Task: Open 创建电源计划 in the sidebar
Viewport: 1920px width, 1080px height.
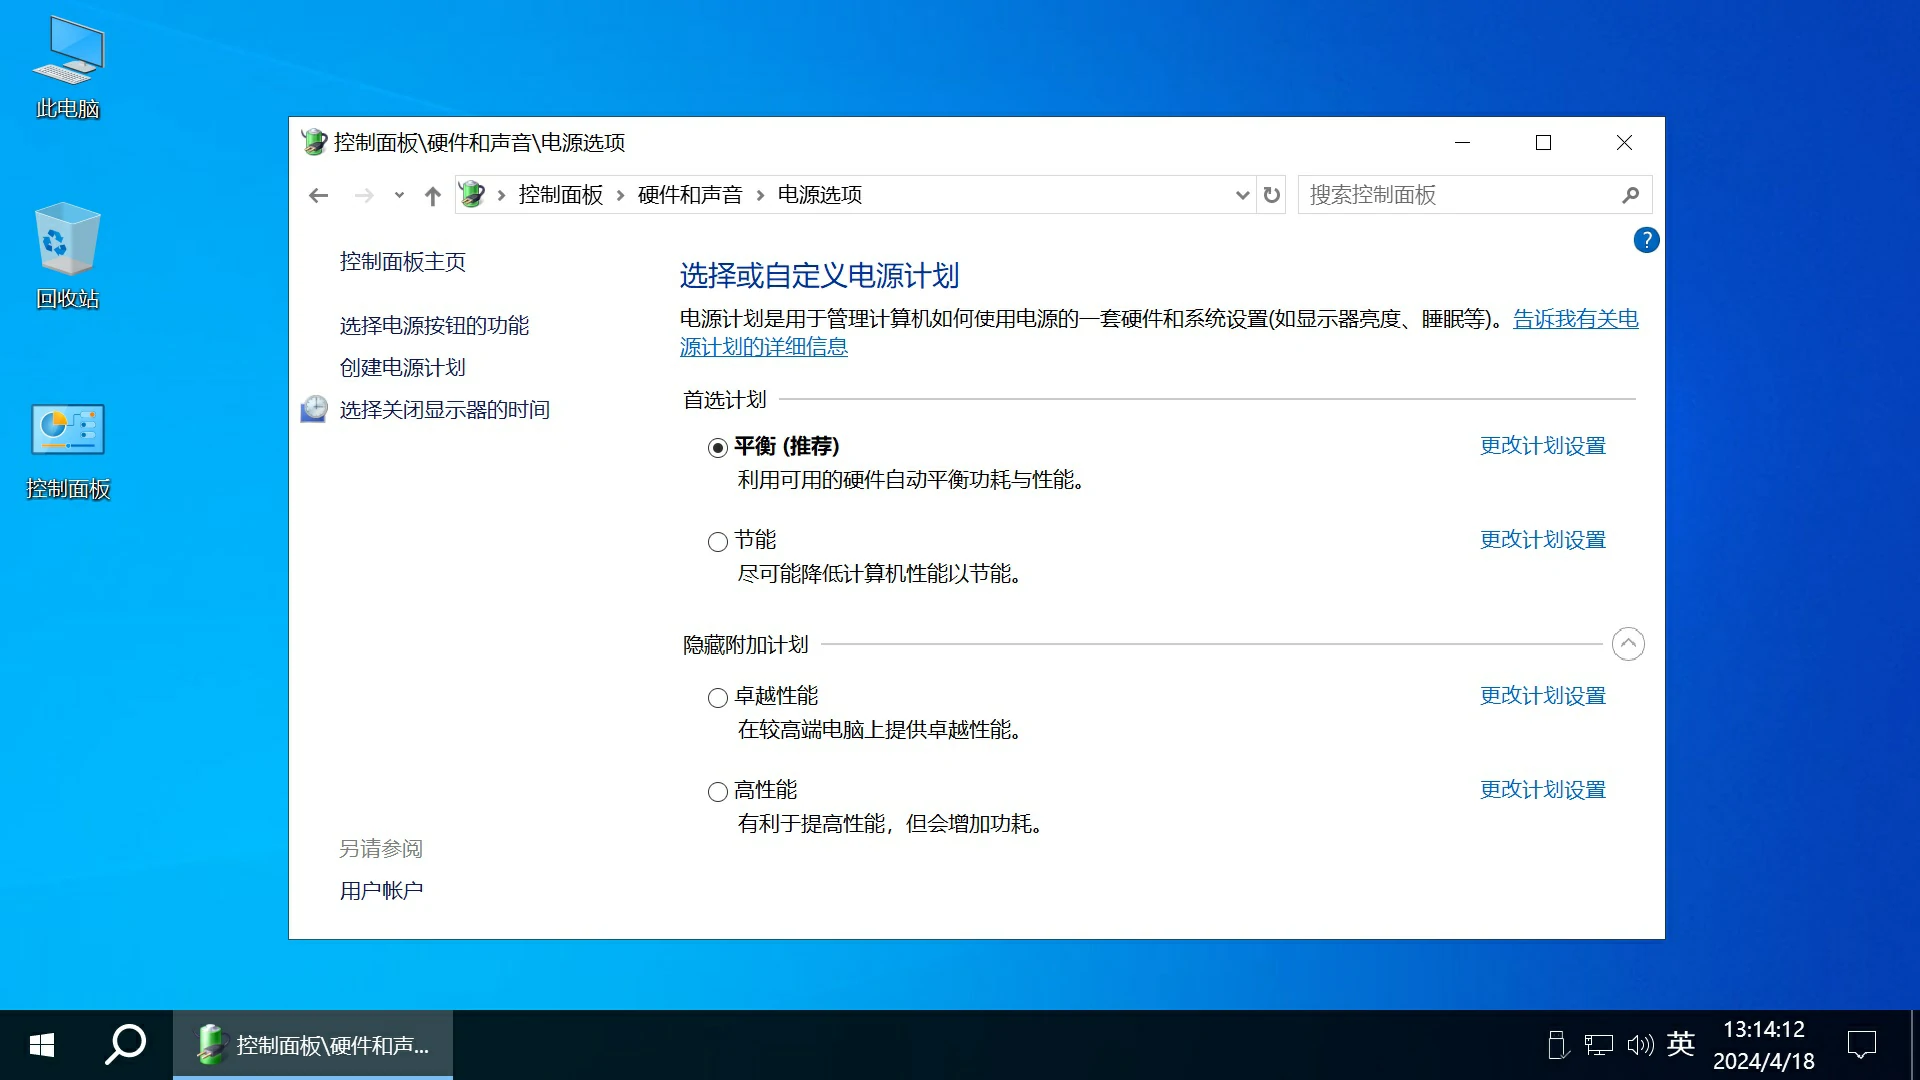Action: click(402, 368)
